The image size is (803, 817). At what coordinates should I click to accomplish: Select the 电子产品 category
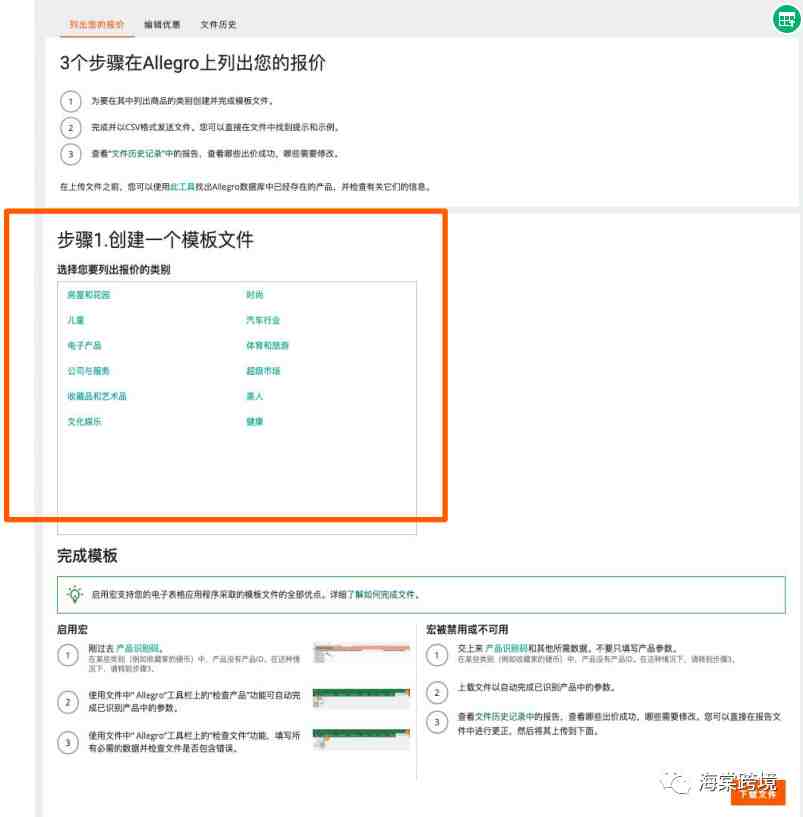[x=84, y=345]
